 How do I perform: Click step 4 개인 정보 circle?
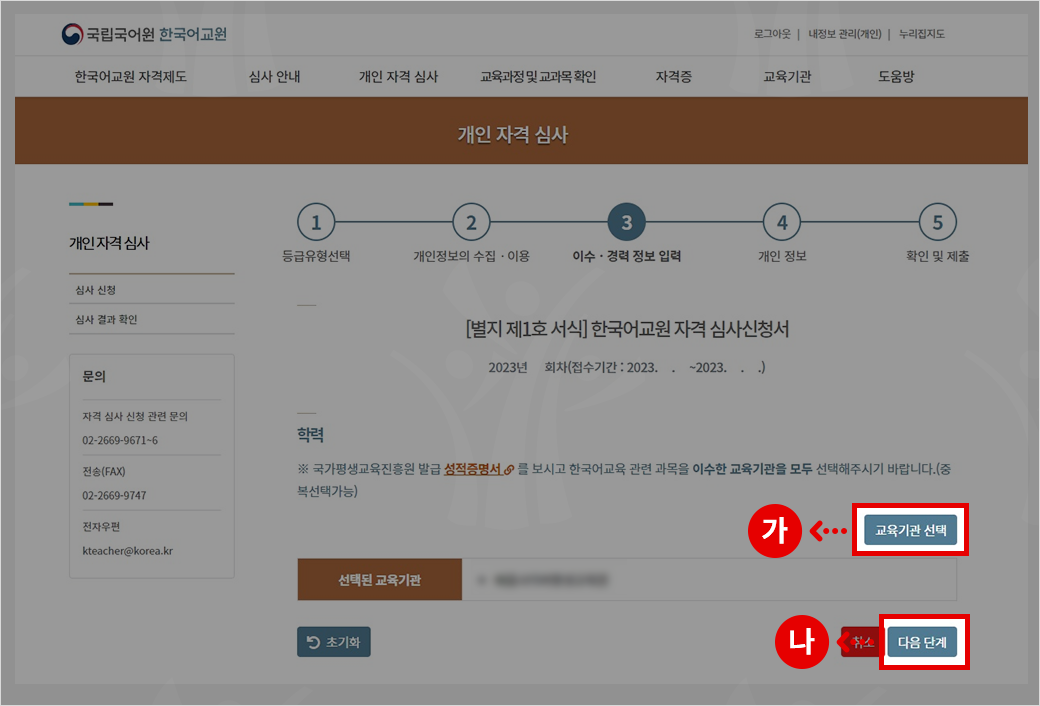(x=782, y=223)
